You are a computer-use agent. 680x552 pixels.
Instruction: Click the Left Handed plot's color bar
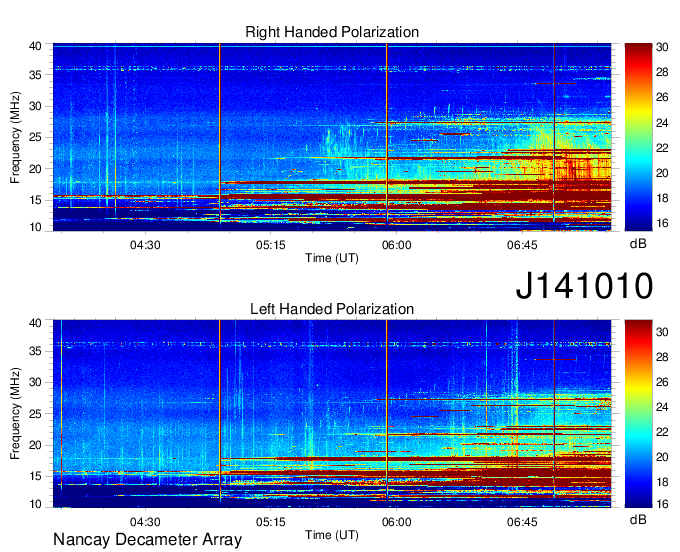[x=638, y=414]
